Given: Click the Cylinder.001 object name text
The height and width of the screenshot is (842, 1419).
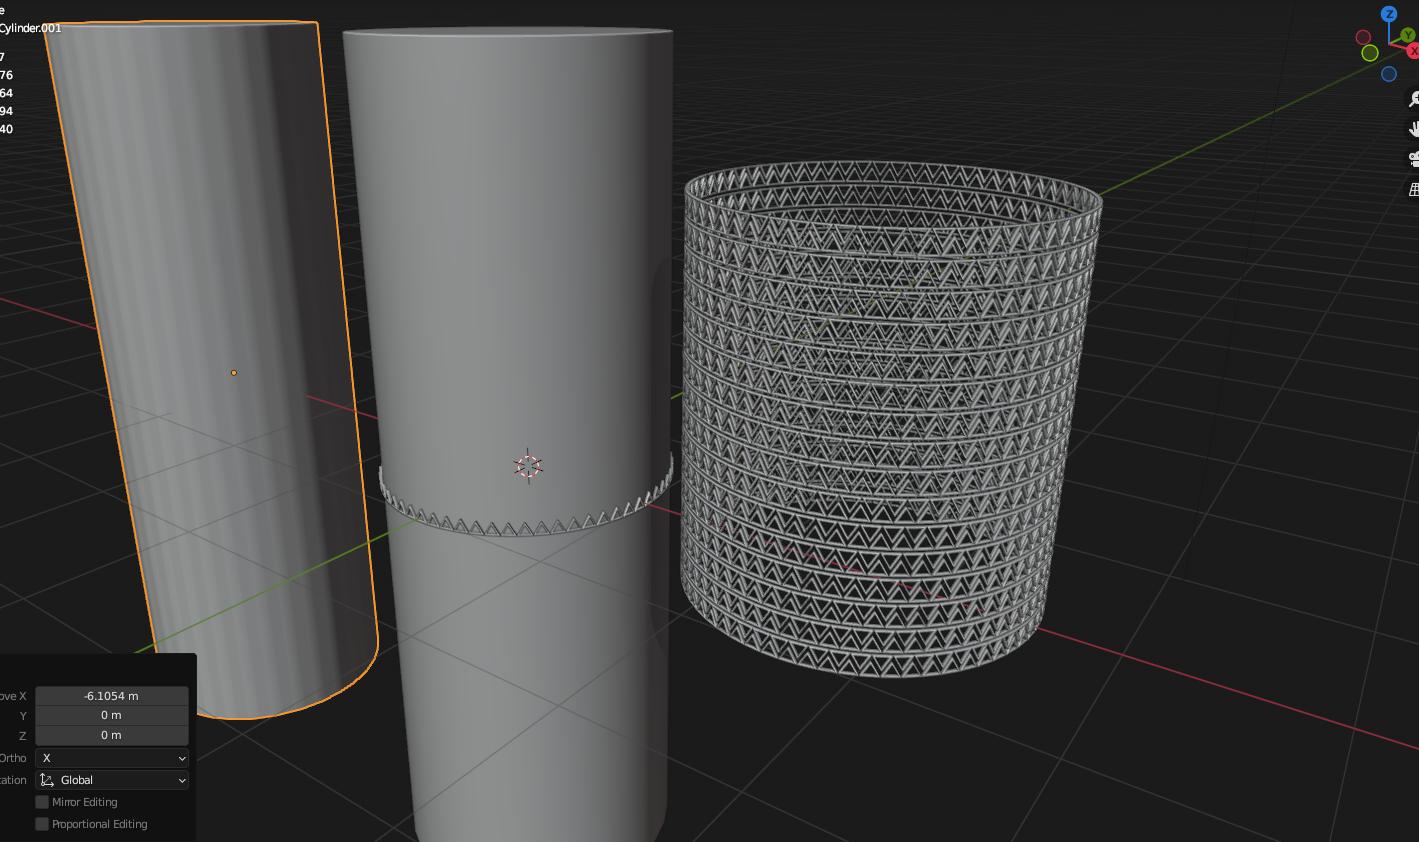Looking at the screenshot, I should tap(30, 28).
